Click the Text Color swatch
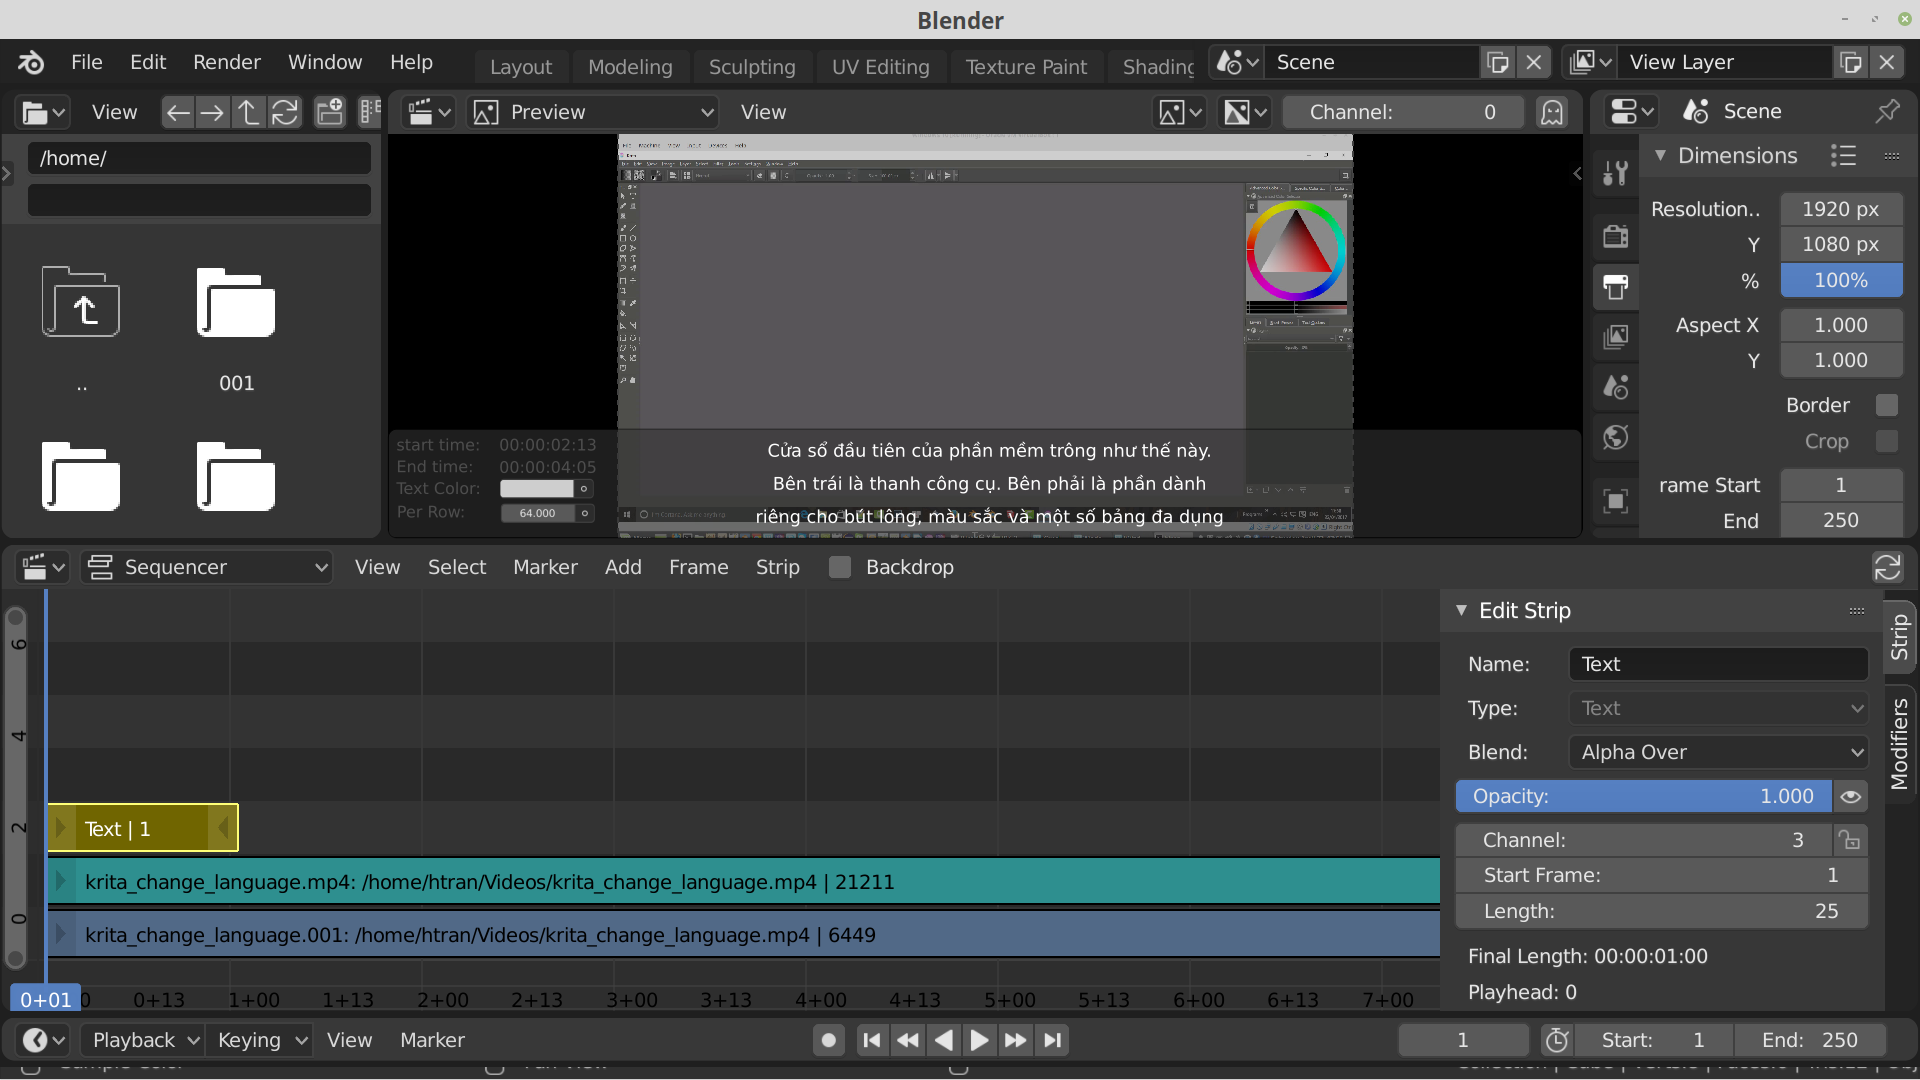Screen dimensions: 1920x1080 pos(537,488)
